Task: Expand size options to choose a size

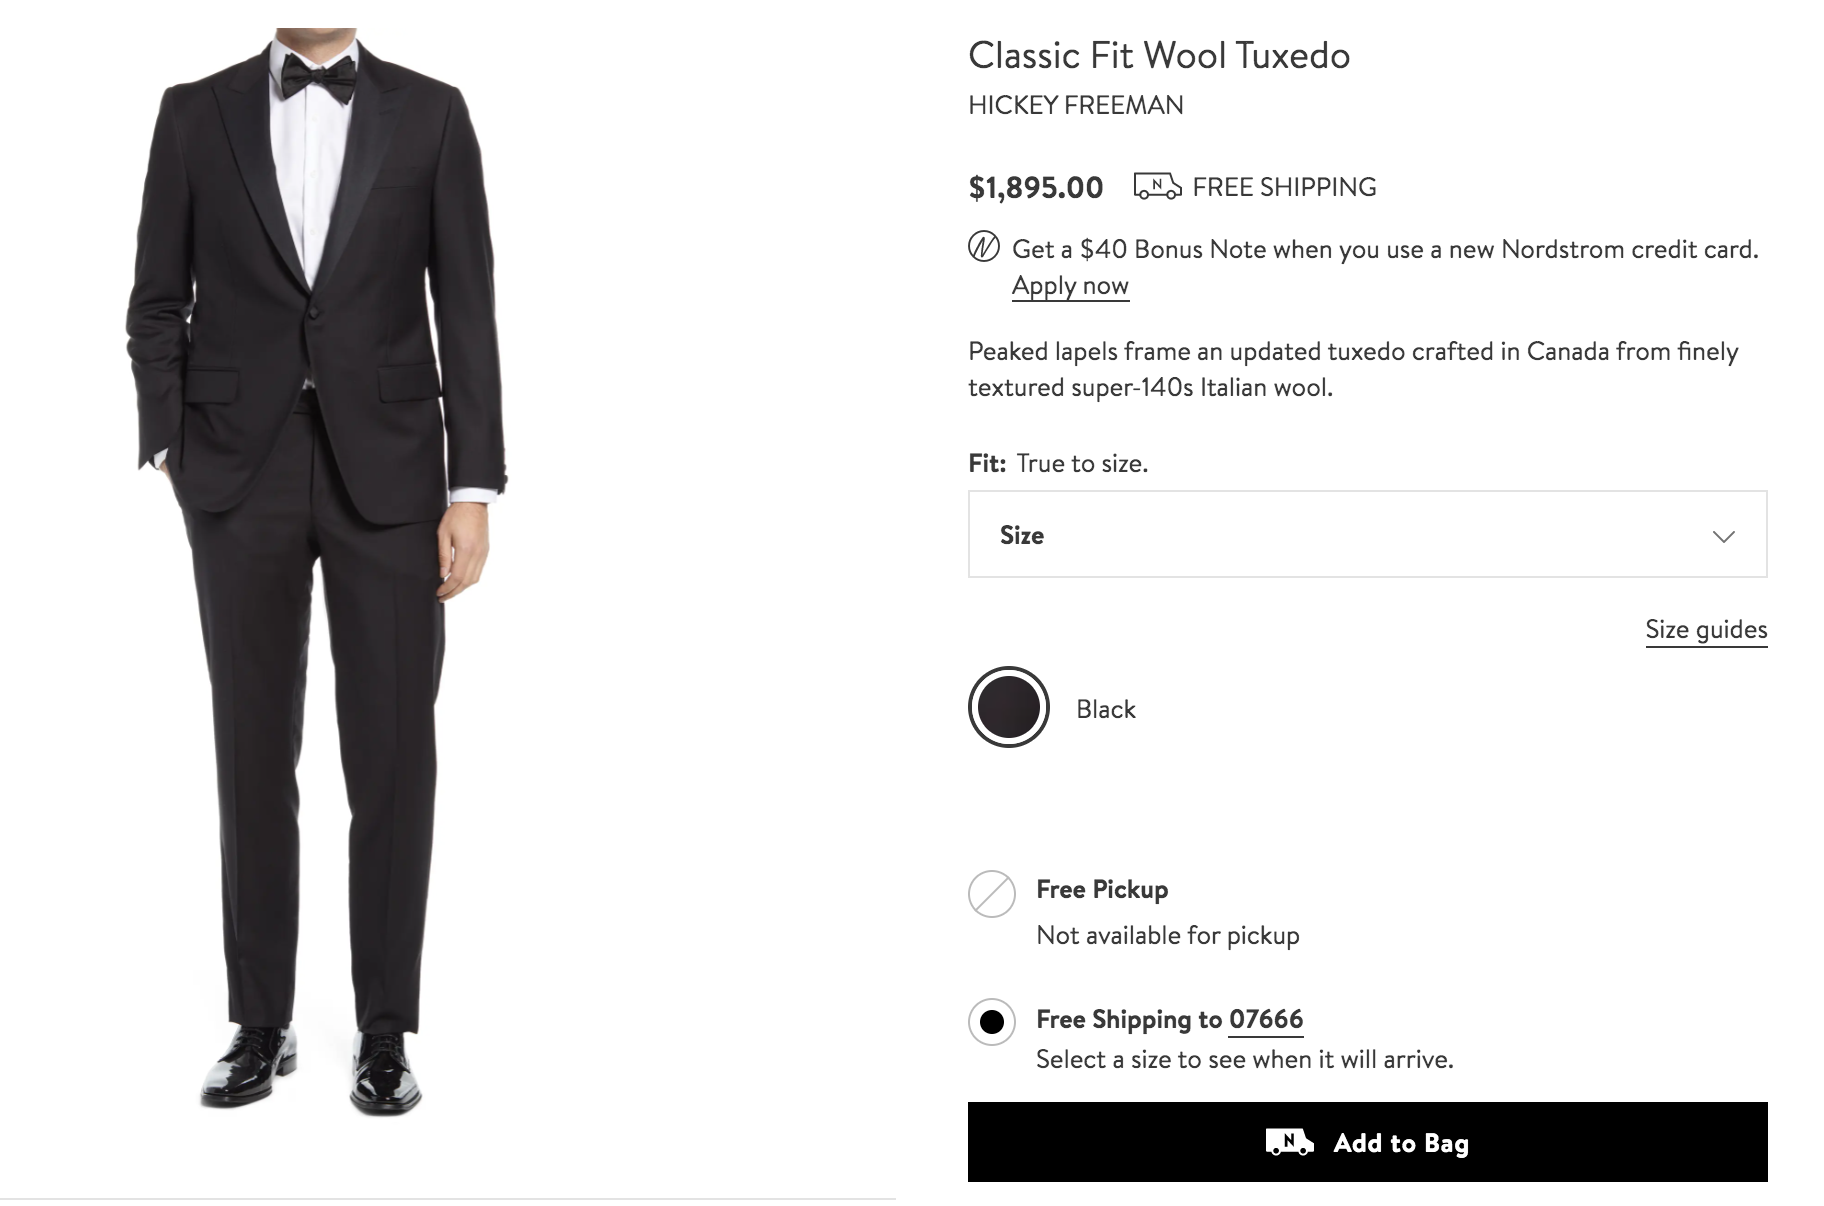Action: [x=1368, y=535]
